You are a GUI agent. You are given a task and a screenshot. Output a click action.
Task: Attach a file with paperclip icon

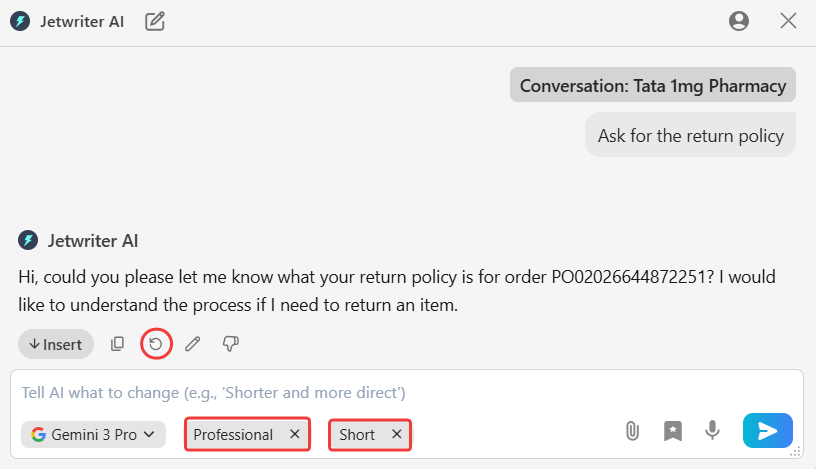632,431
